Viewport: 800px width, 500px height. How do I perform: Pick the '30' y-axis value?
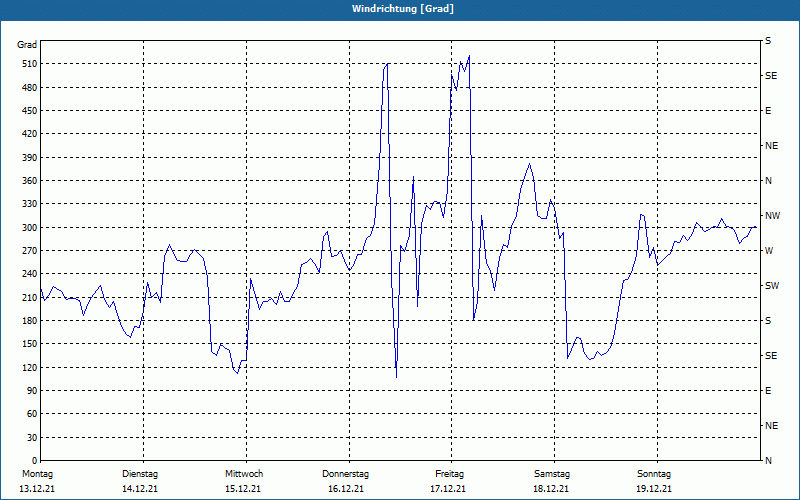pyautogui.click(x=32, y=437)
